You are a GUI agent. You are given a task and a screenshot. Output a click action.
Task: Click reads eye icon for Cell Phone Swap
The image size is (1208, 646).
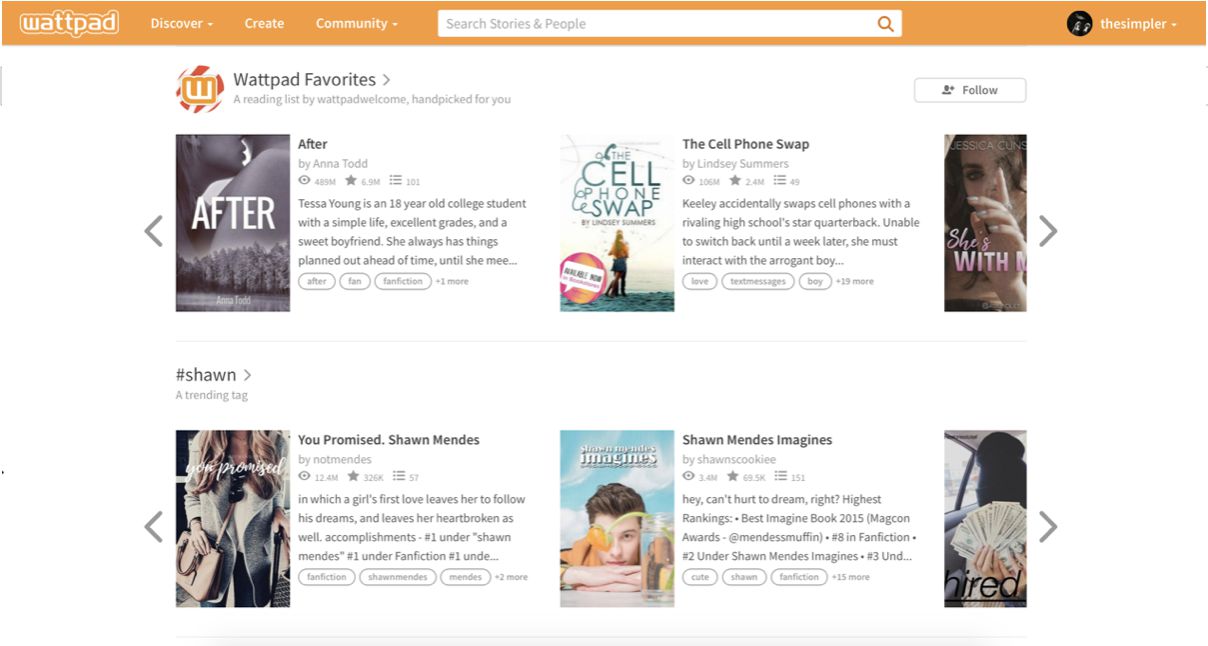pos(689,181)
